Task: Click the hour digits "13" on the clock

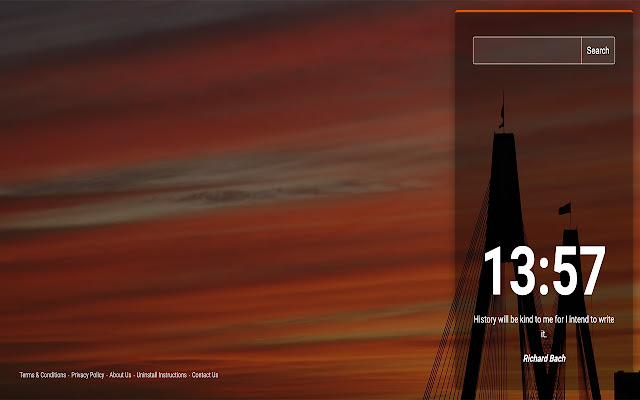Action: pyautogui.click(x=509, y=272)
